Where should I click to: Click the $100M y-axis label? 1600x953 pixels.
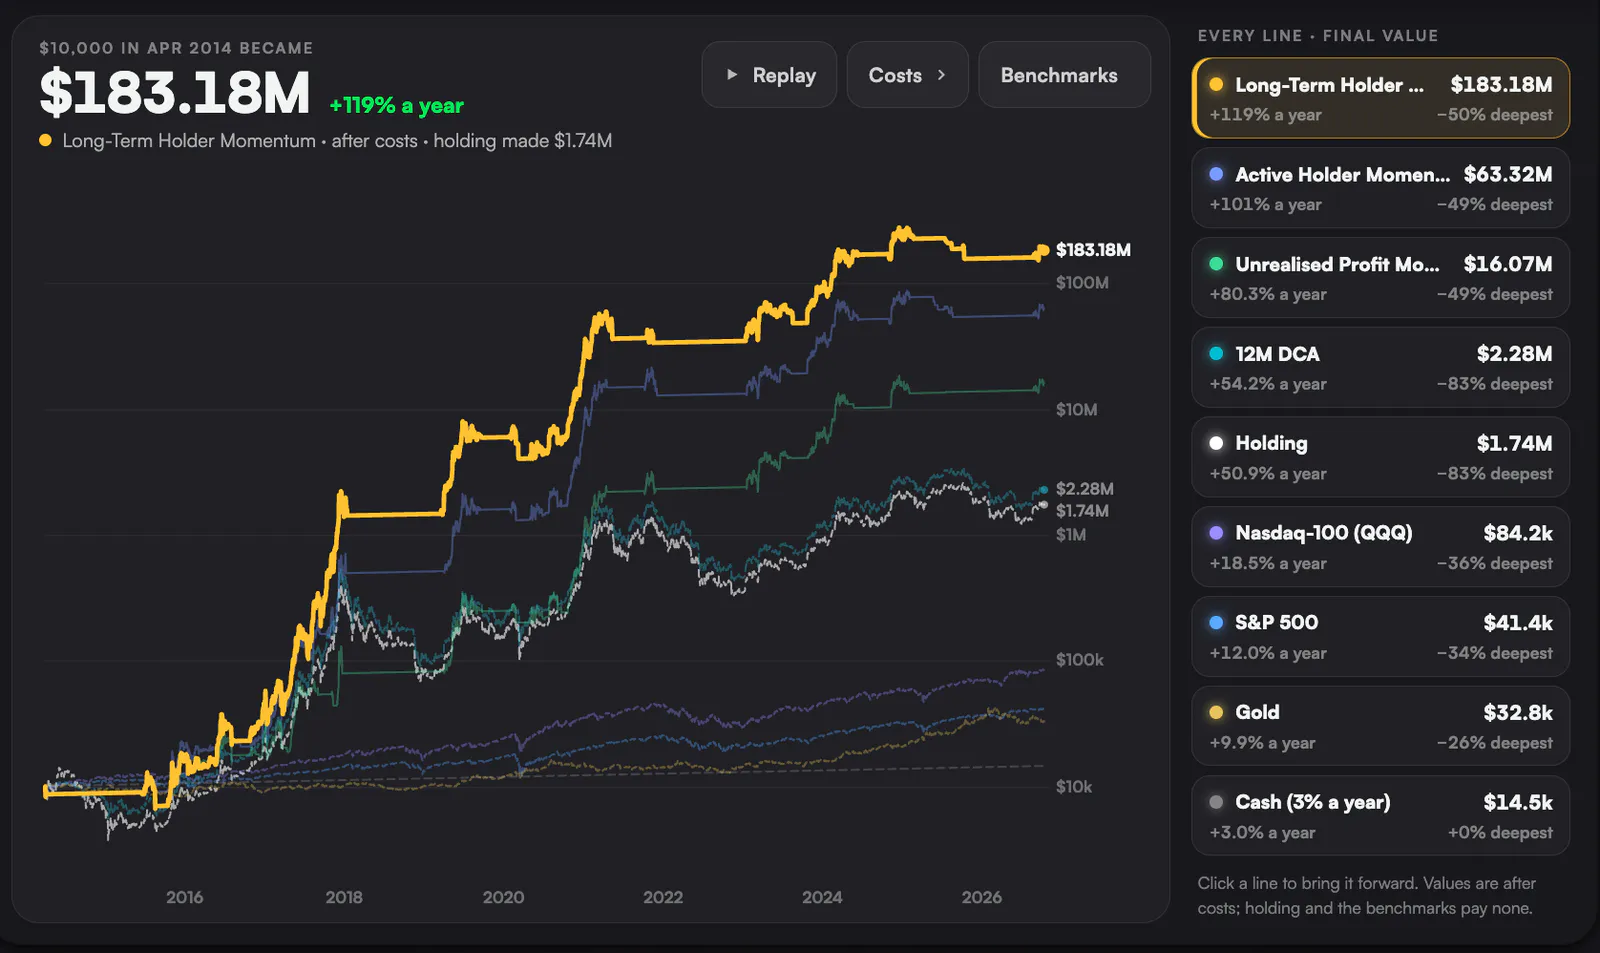click(1082, 283)
